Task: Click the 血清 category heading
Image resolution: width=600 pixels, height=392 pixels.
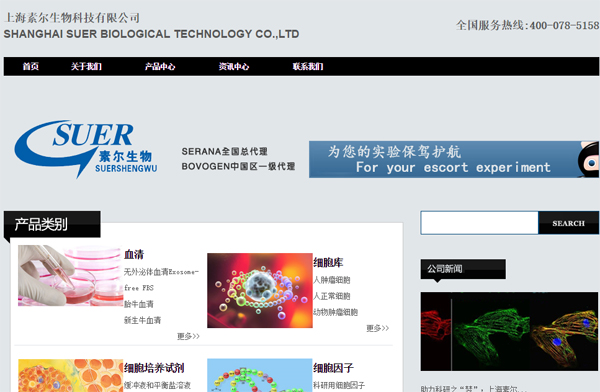Action: 134,255
